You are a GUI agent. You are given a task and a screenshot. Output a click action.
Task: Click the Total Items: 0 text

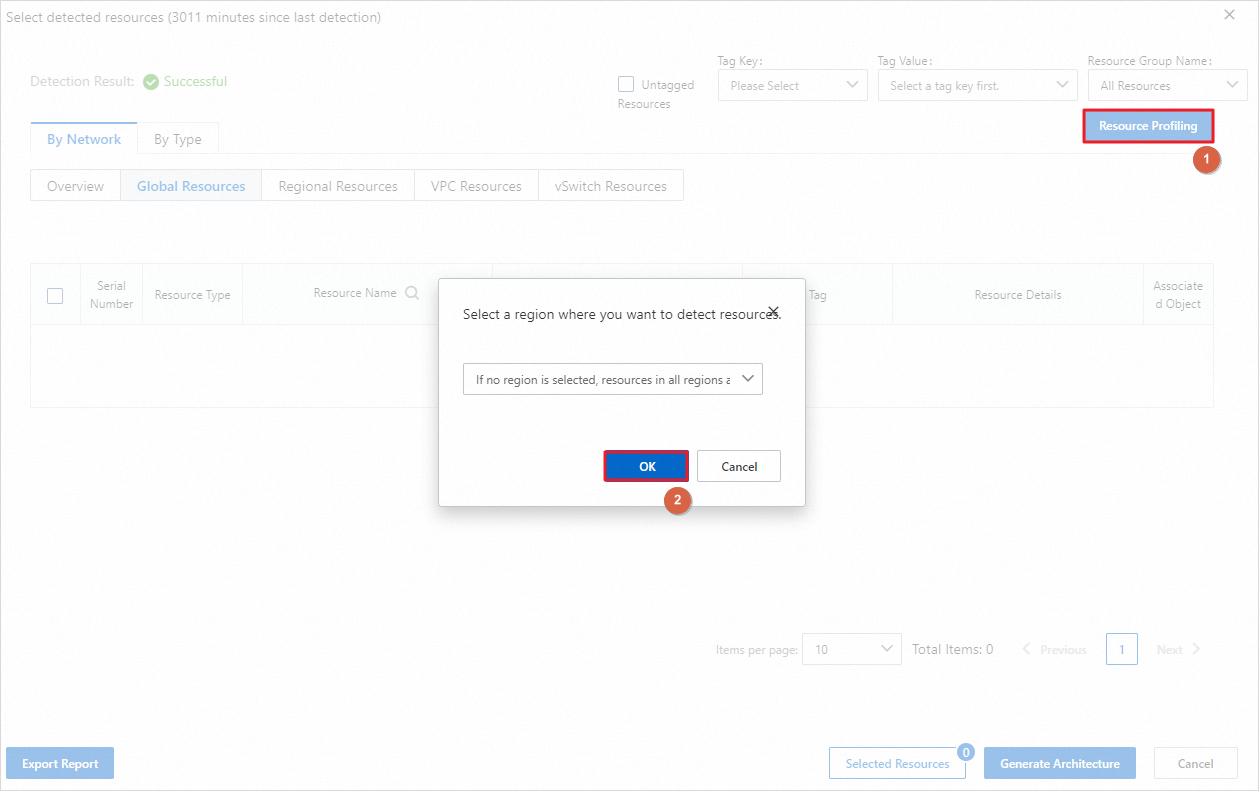[952, 649]
